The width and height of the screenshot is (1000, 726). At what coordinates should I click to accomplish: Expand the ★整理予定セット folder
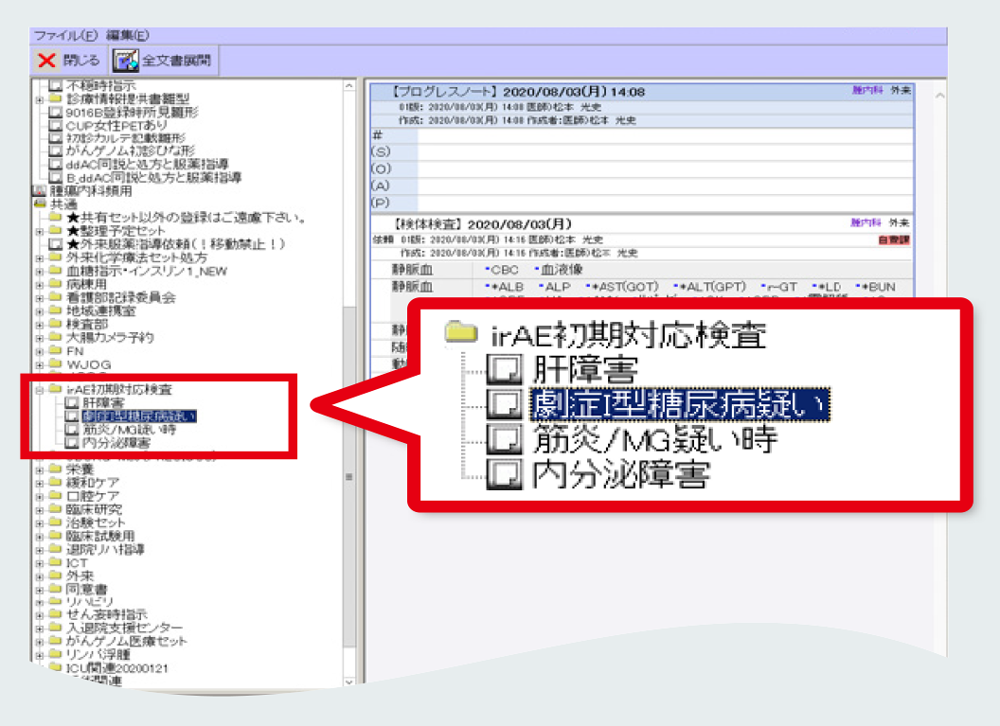(x=40, y=231)
